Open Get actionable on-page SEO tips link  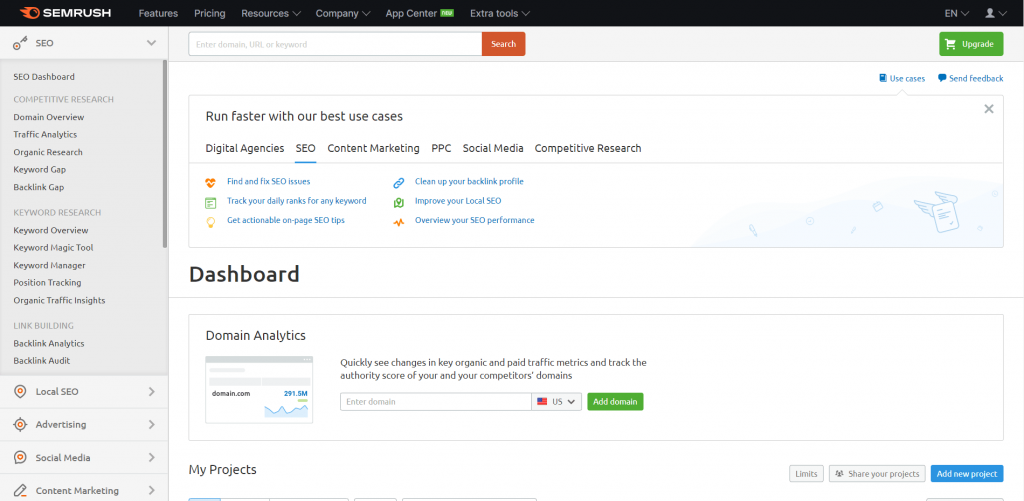pyautogui.click(x=286, y=220)
